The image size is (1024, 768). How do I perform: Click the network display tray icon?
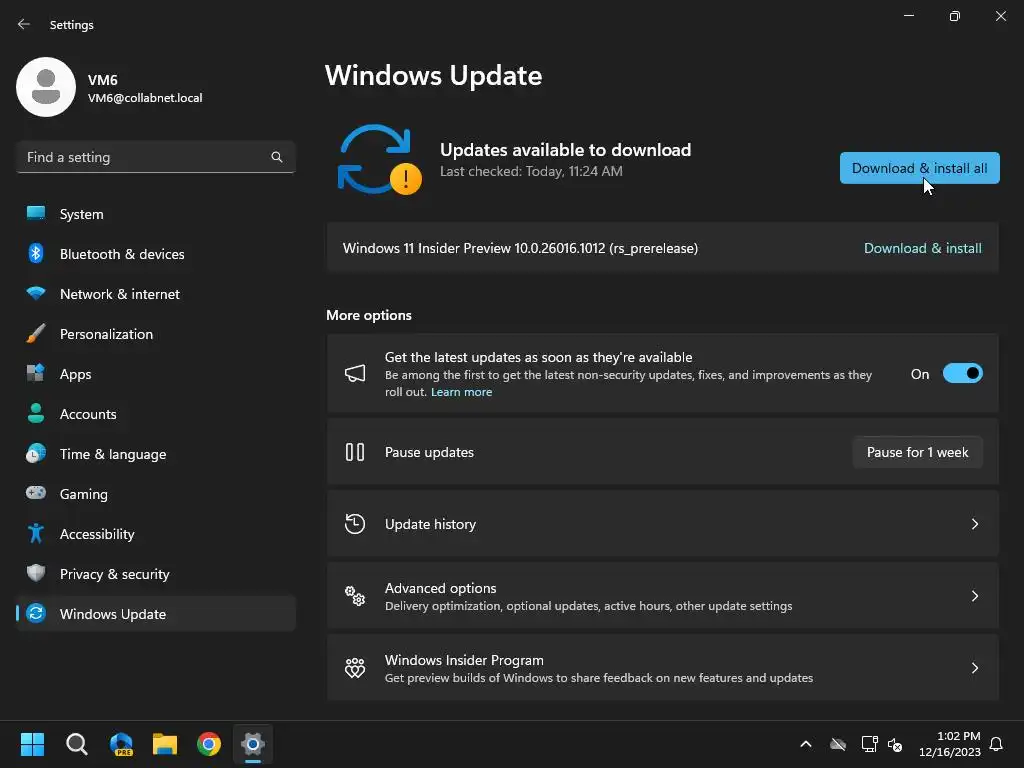(869, 744)
